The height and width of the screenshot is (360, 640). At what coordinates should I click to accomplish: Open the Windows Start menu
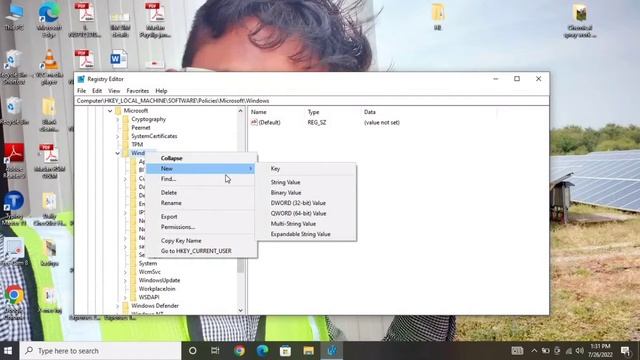[8, 351]
